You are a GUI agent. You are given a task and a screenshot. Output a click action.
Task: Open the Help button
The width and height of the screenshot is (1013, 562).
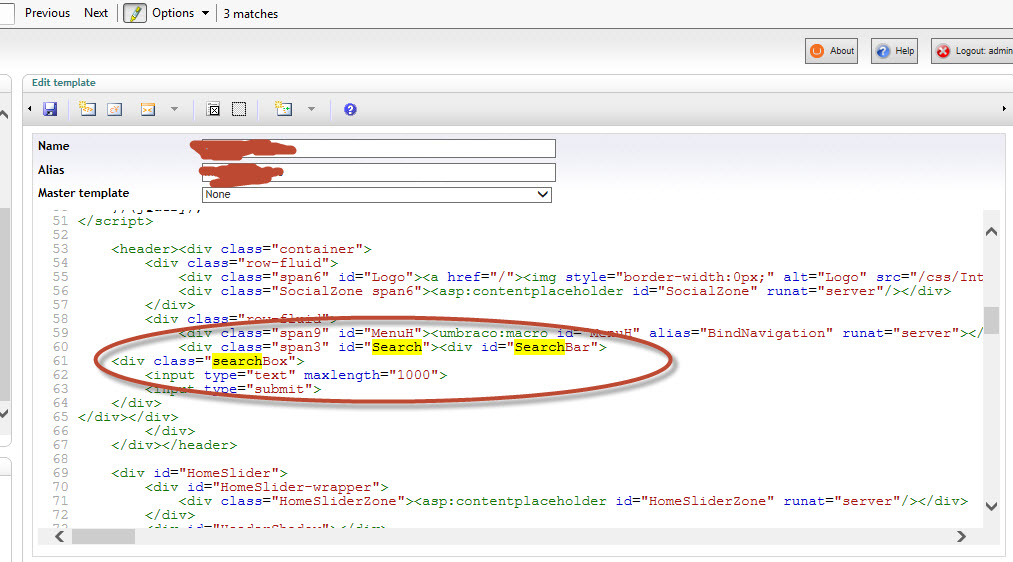(894, 50)
